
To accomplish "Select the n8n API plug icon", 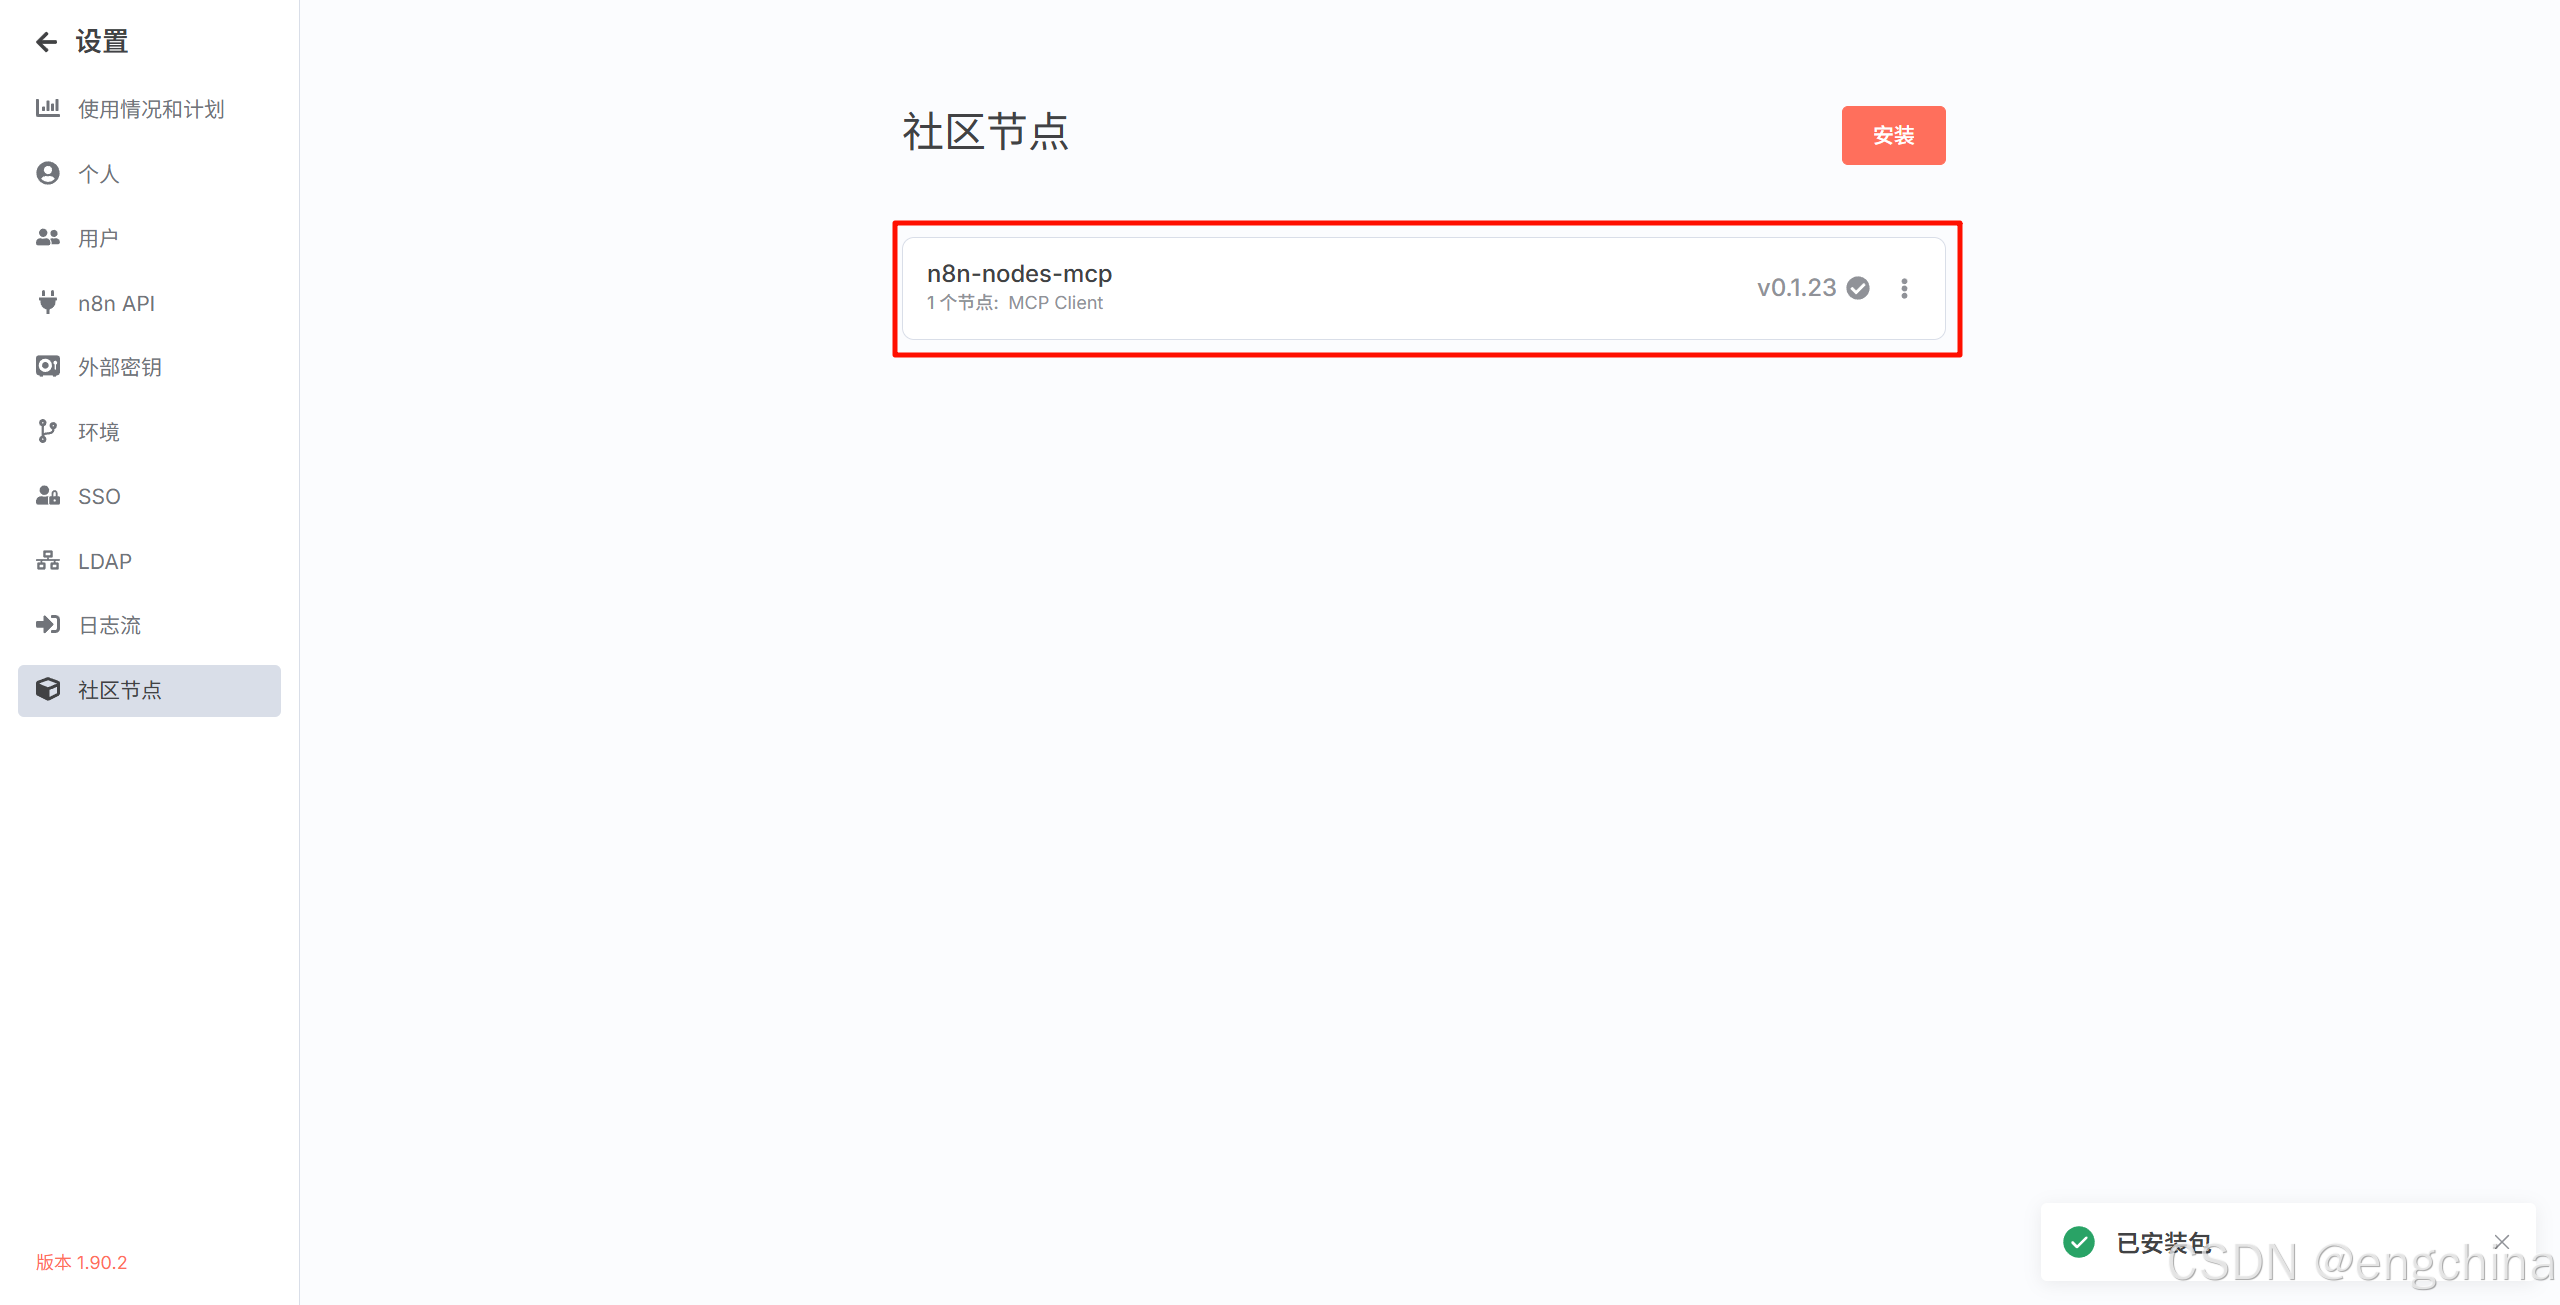I will click(47, 302).
